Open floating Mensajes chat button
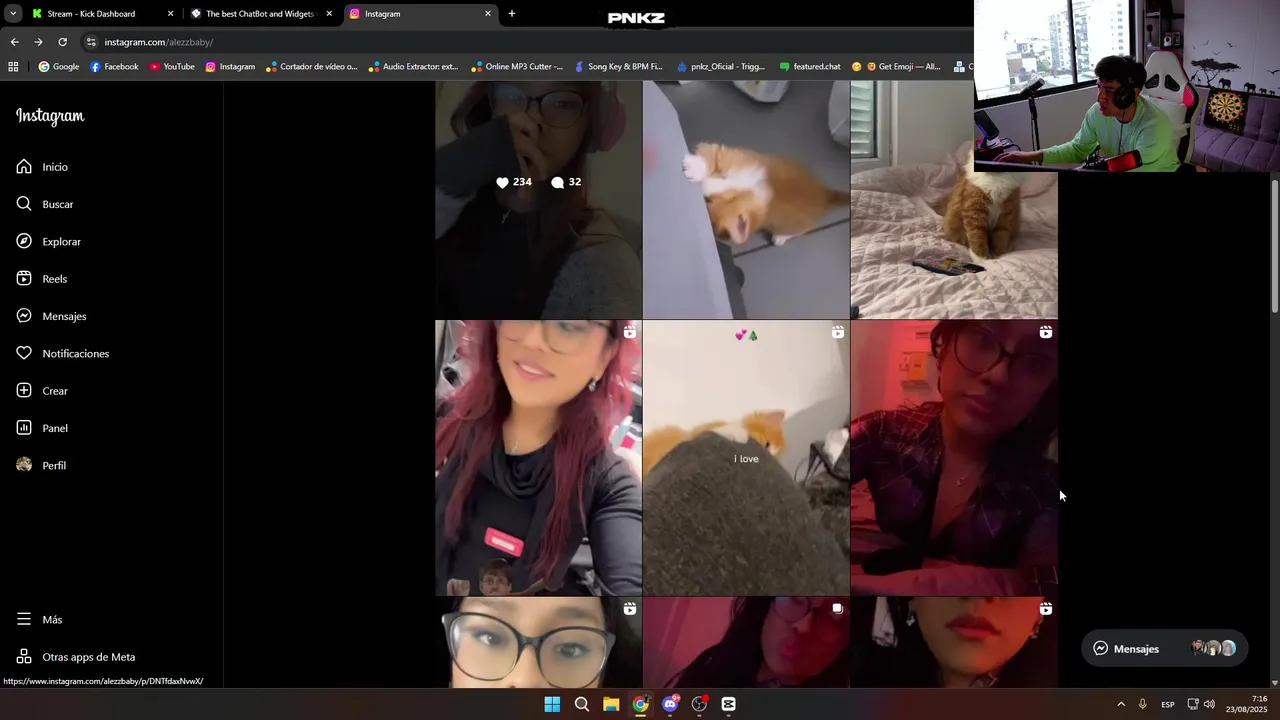1280x720 pixels. (x=1165, y=648)
